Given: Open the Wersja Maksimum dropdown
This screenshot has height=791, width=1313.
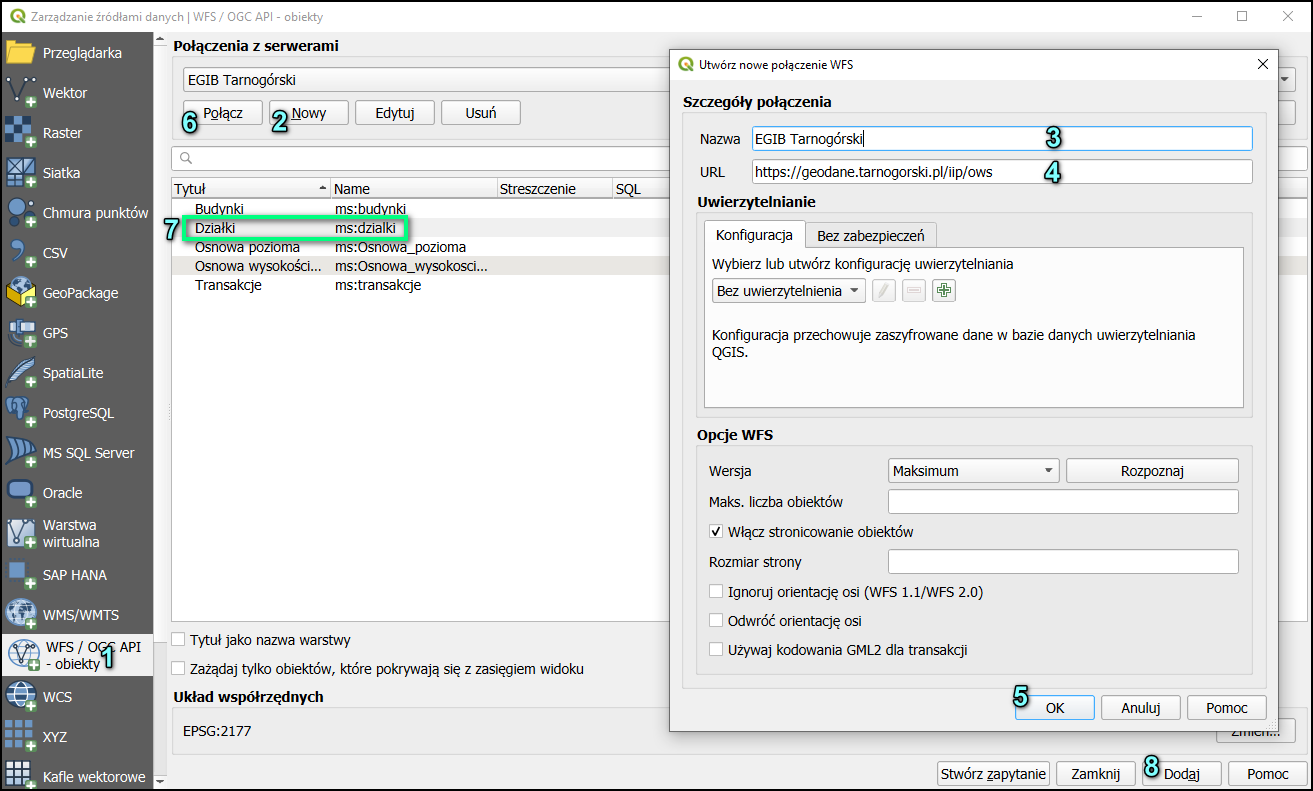Looking at the screenshot, I should pos(973,471).
